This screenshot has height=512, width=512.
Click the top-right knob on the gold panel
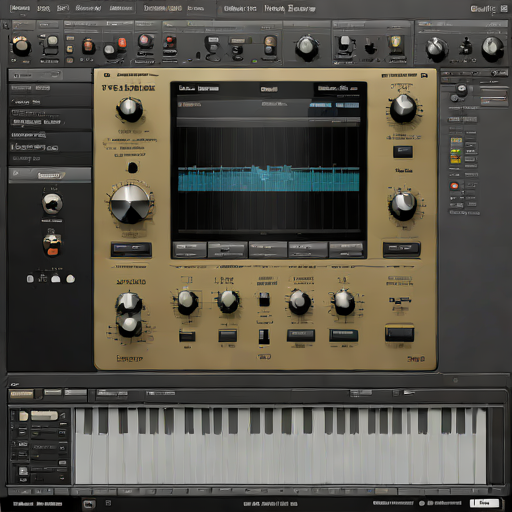click(x=403, y=109)
